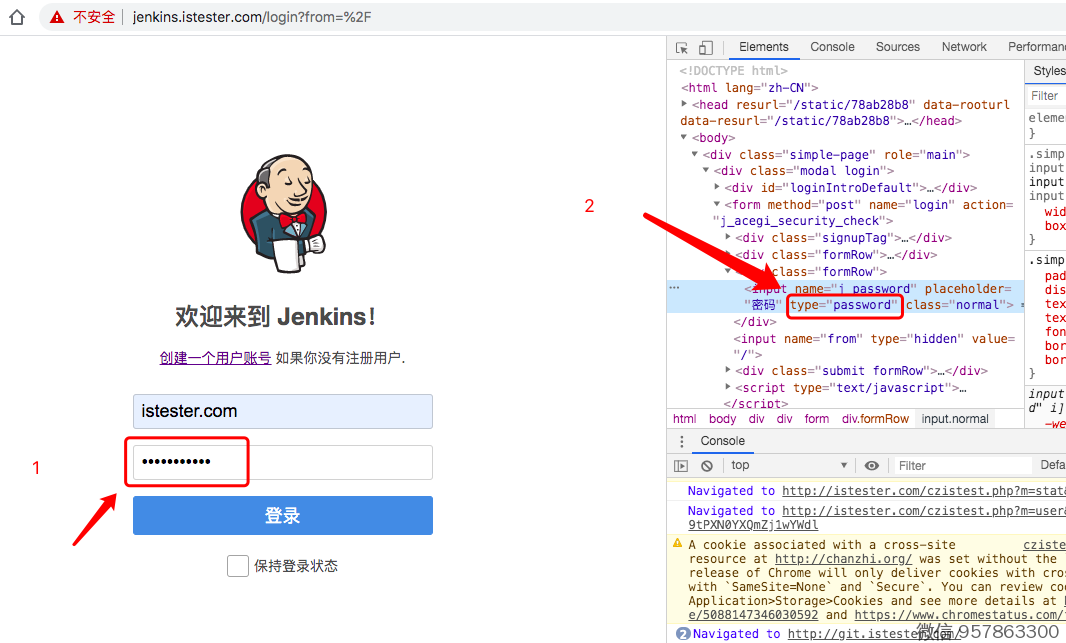Check the 保持登录状态 checkbox
1066x643 pixels.
tap(238, 566)
